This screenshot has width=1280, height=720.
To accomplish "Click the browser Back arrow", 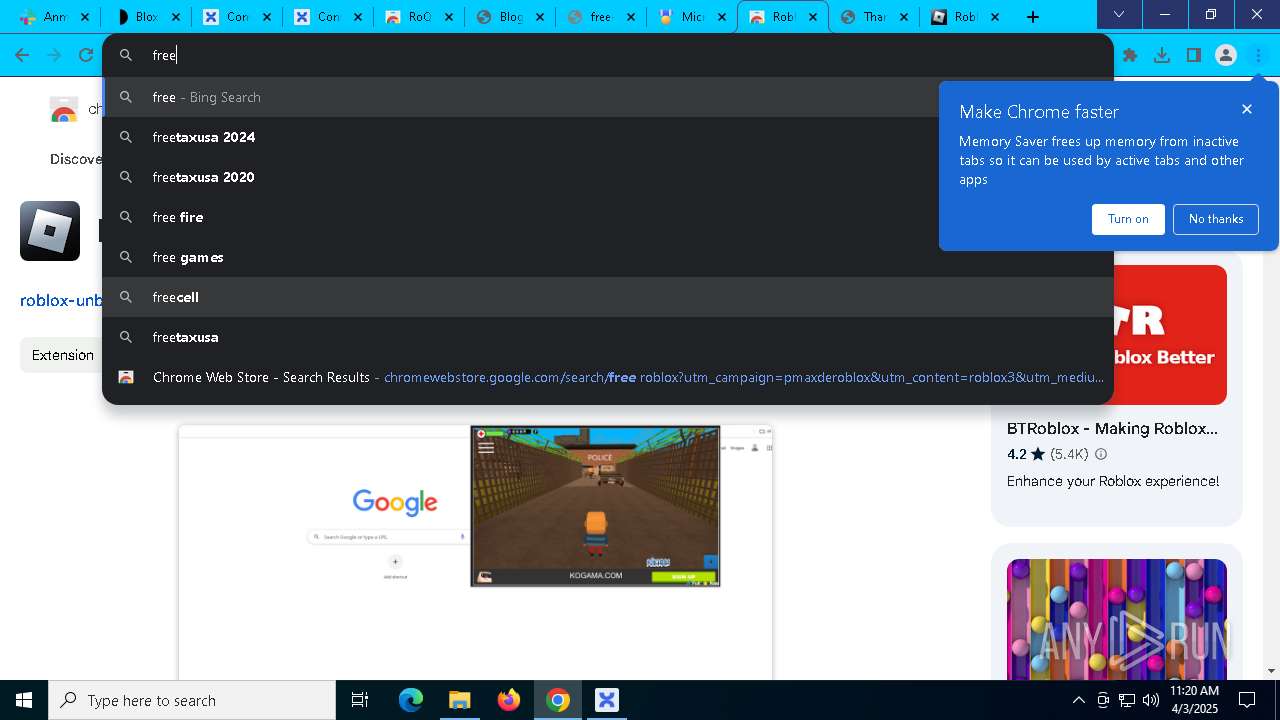I will coord(22,56).
